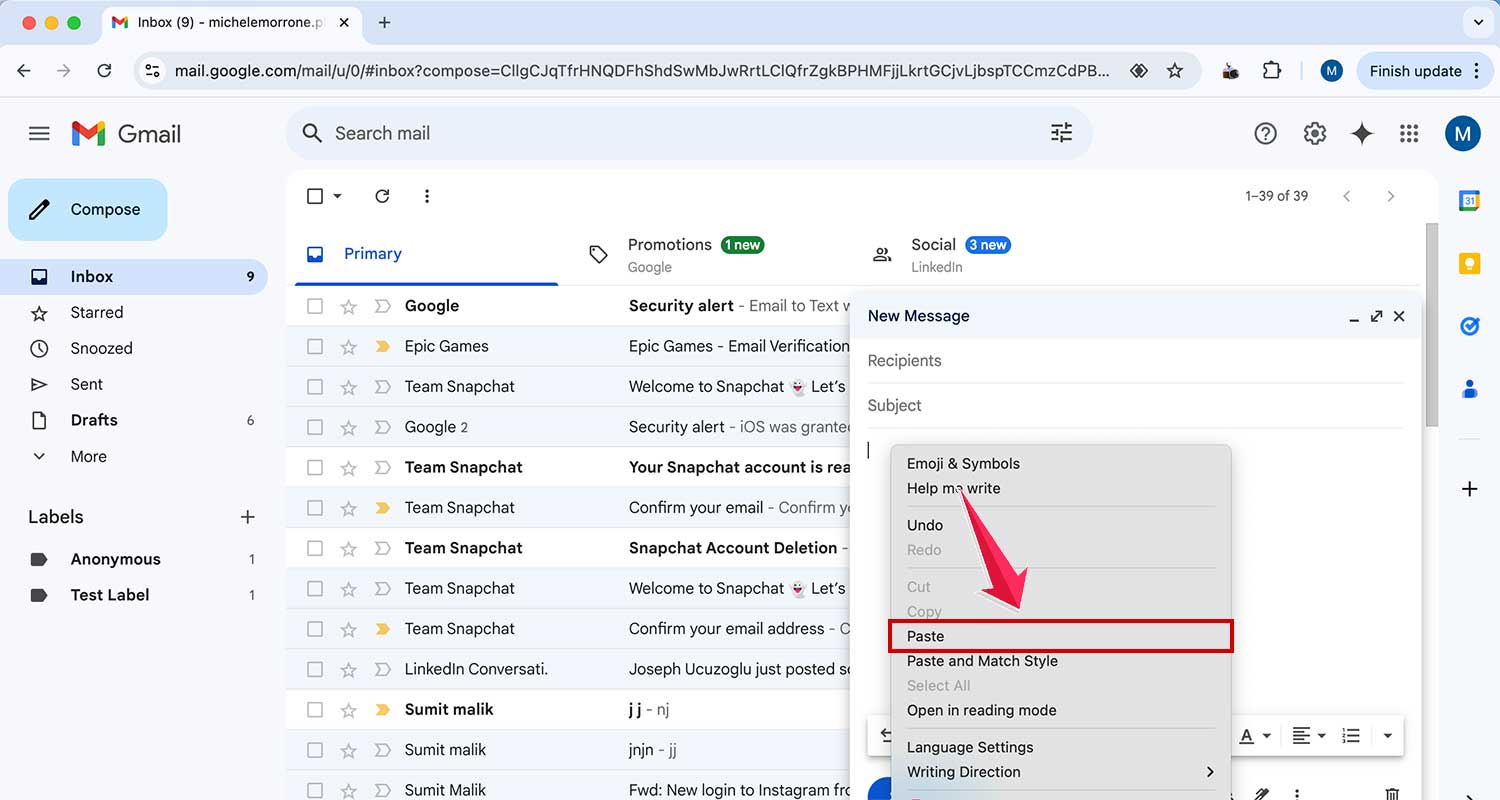Refresh the inbox with the refresh icon
The image size is (1500, 800).
382,196
